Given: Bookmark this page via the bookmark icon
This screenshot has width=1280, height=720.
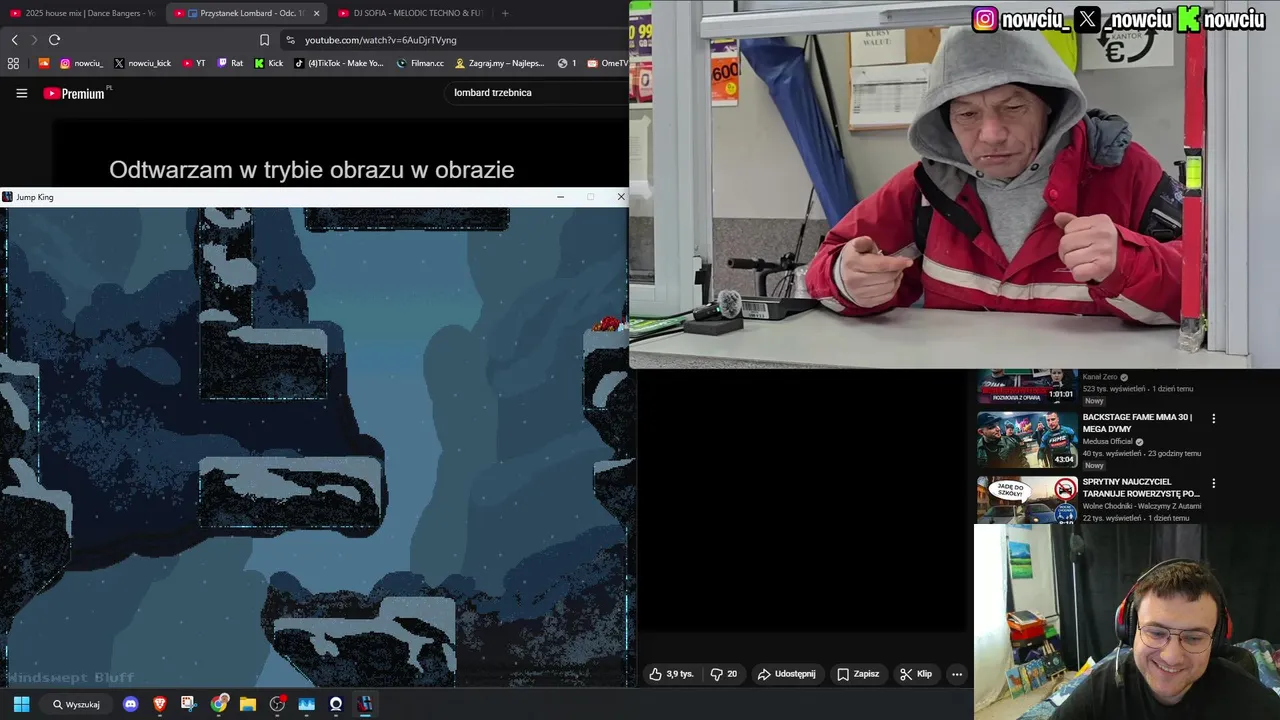Looking at the screenshot, I should (264, 40).
